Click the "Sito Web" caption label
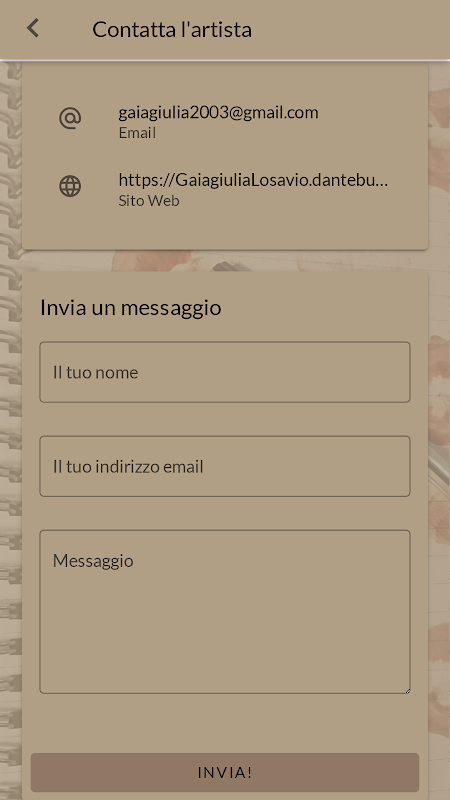 click(x=149, y=201)
